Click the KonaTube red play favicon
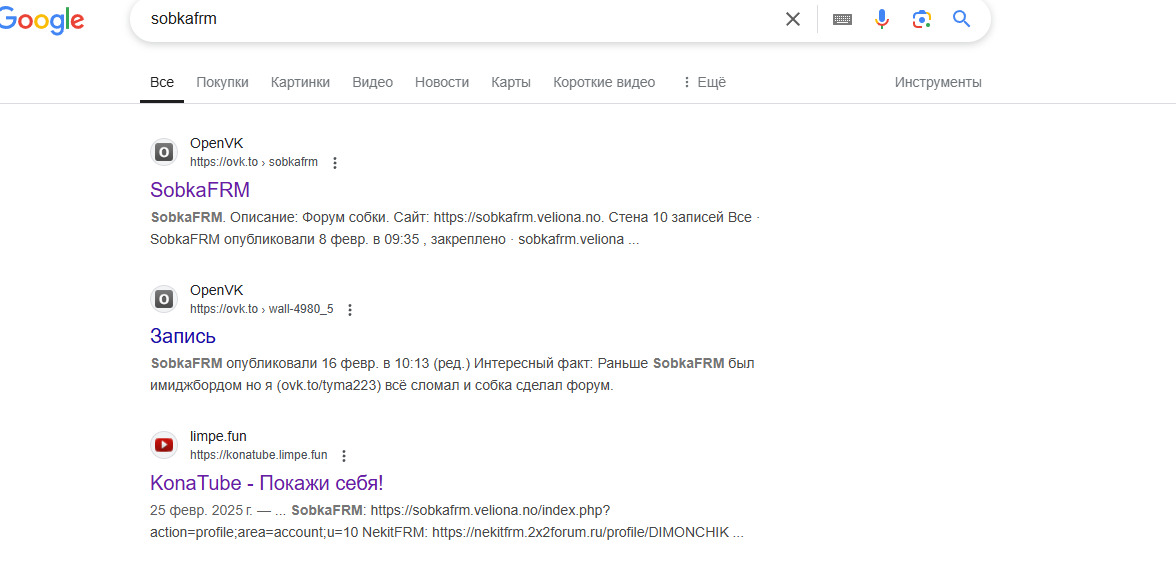Viewport: 1176px width, 573px height. (164, 445)
